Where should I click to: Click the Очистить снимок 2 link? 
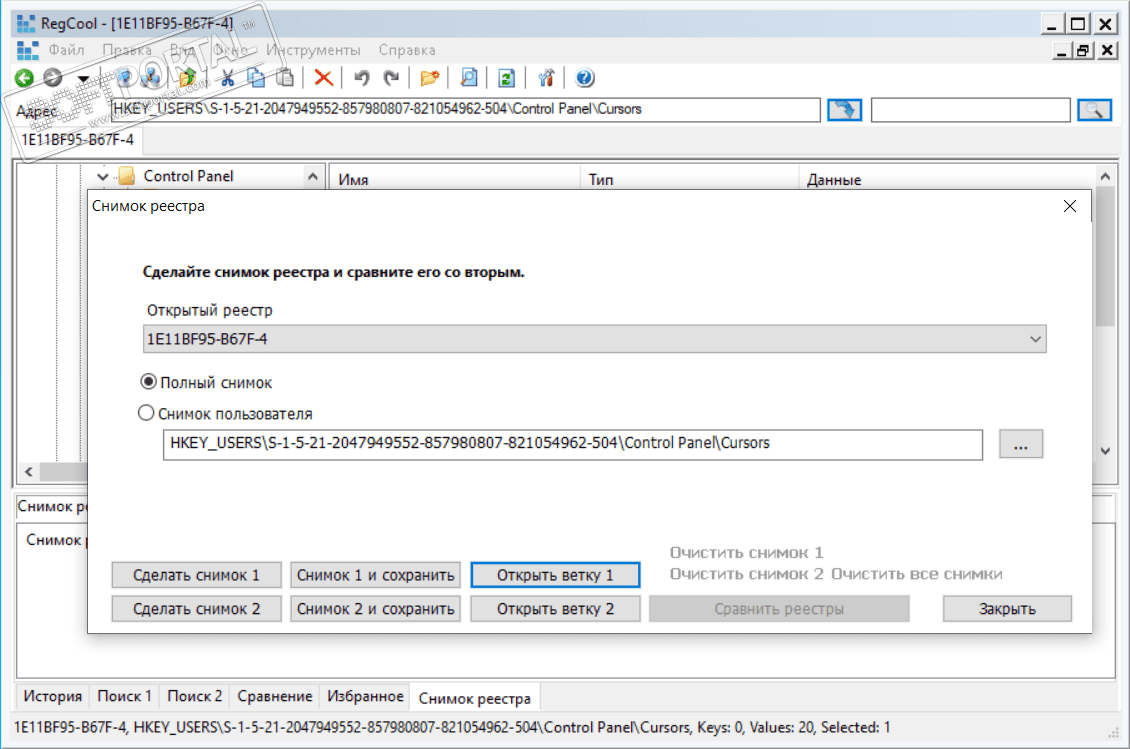(746, 575)
